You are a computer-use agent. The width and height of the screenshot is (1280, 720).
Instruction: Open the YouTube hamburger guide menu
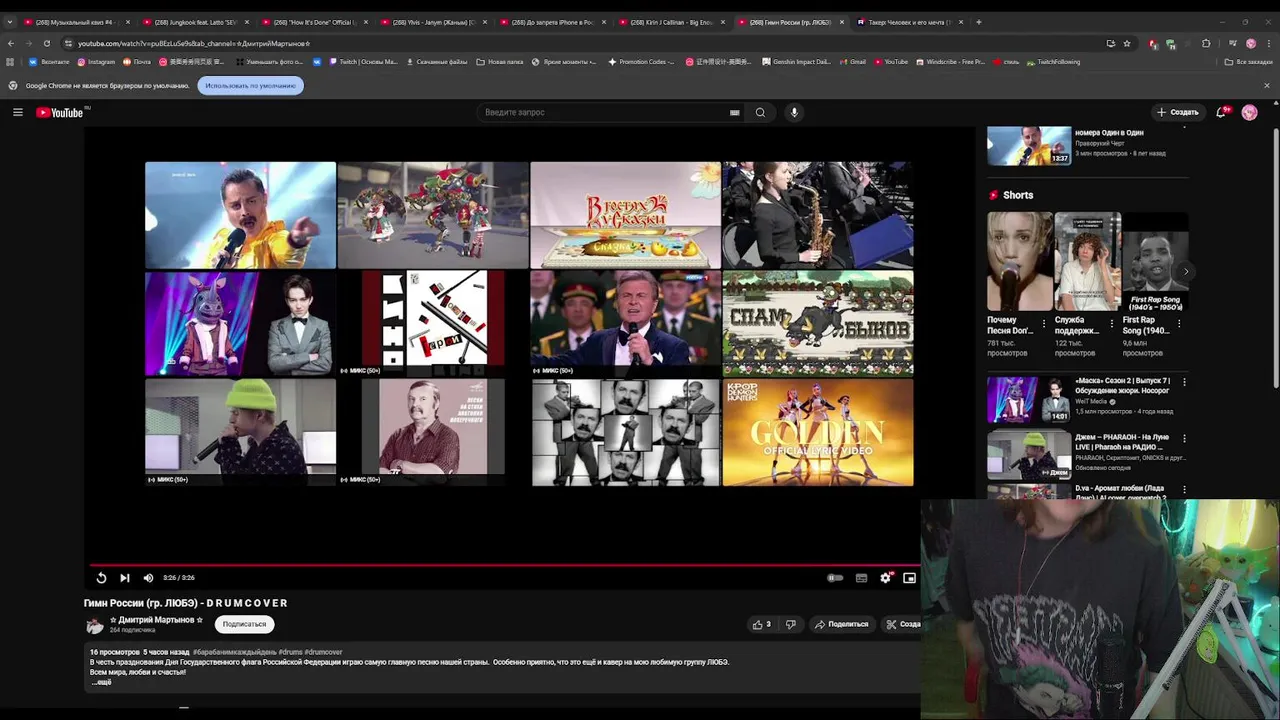pos(18,112)
